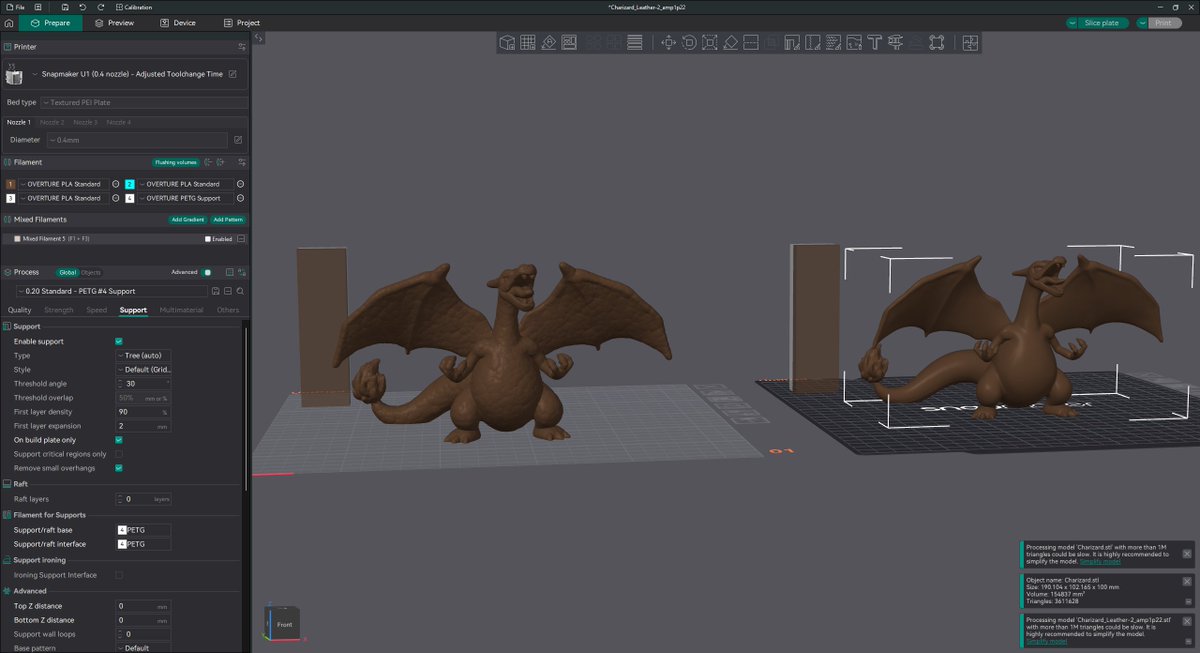The image size is (1200, 653).
Task: Toggle Ironing Support Interface checkbox
Action: pos(119,575)
